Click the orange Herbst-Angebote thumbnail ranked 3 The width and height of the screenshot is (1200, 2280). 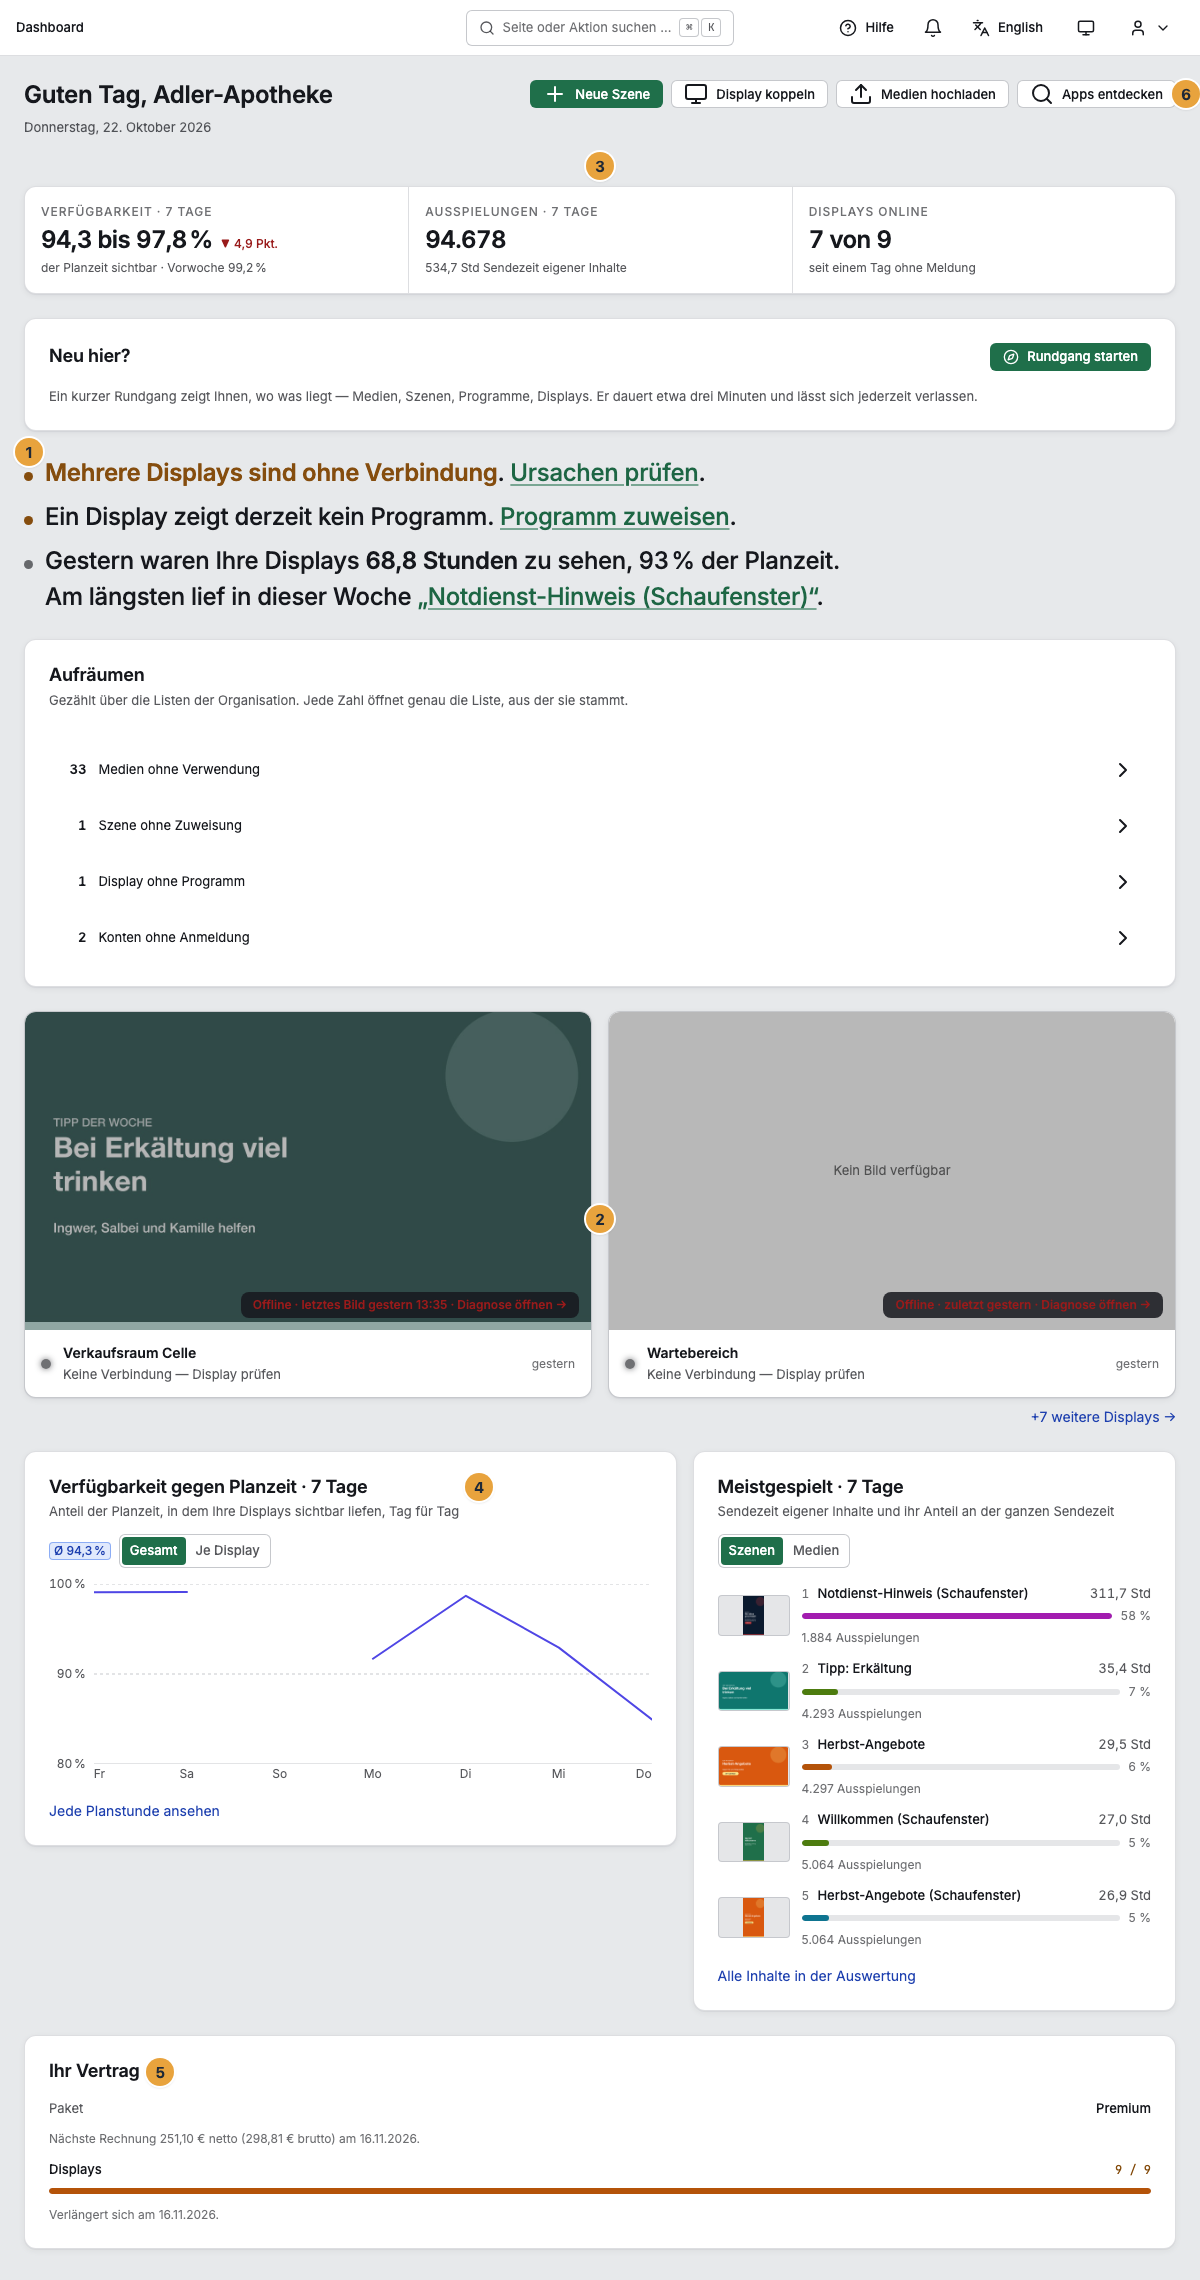click(754, 1766)
